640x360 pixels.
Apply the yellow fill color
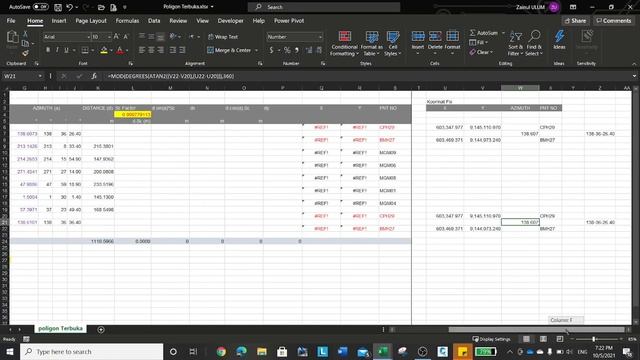[104, 50]
